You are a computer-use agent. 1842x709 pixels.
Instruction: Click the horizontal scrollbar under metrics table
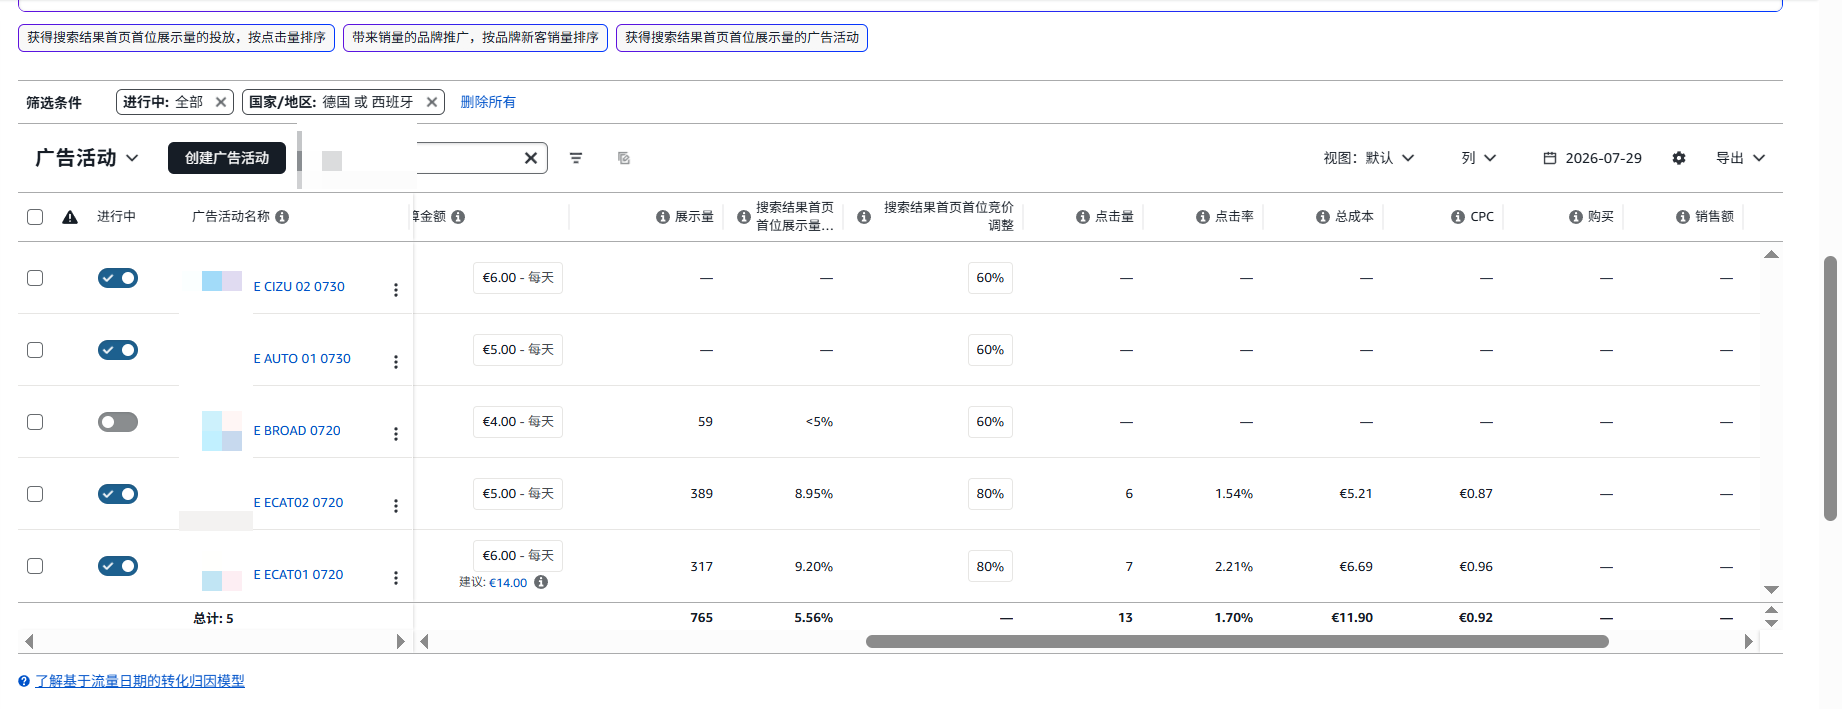click(1237, 642)
